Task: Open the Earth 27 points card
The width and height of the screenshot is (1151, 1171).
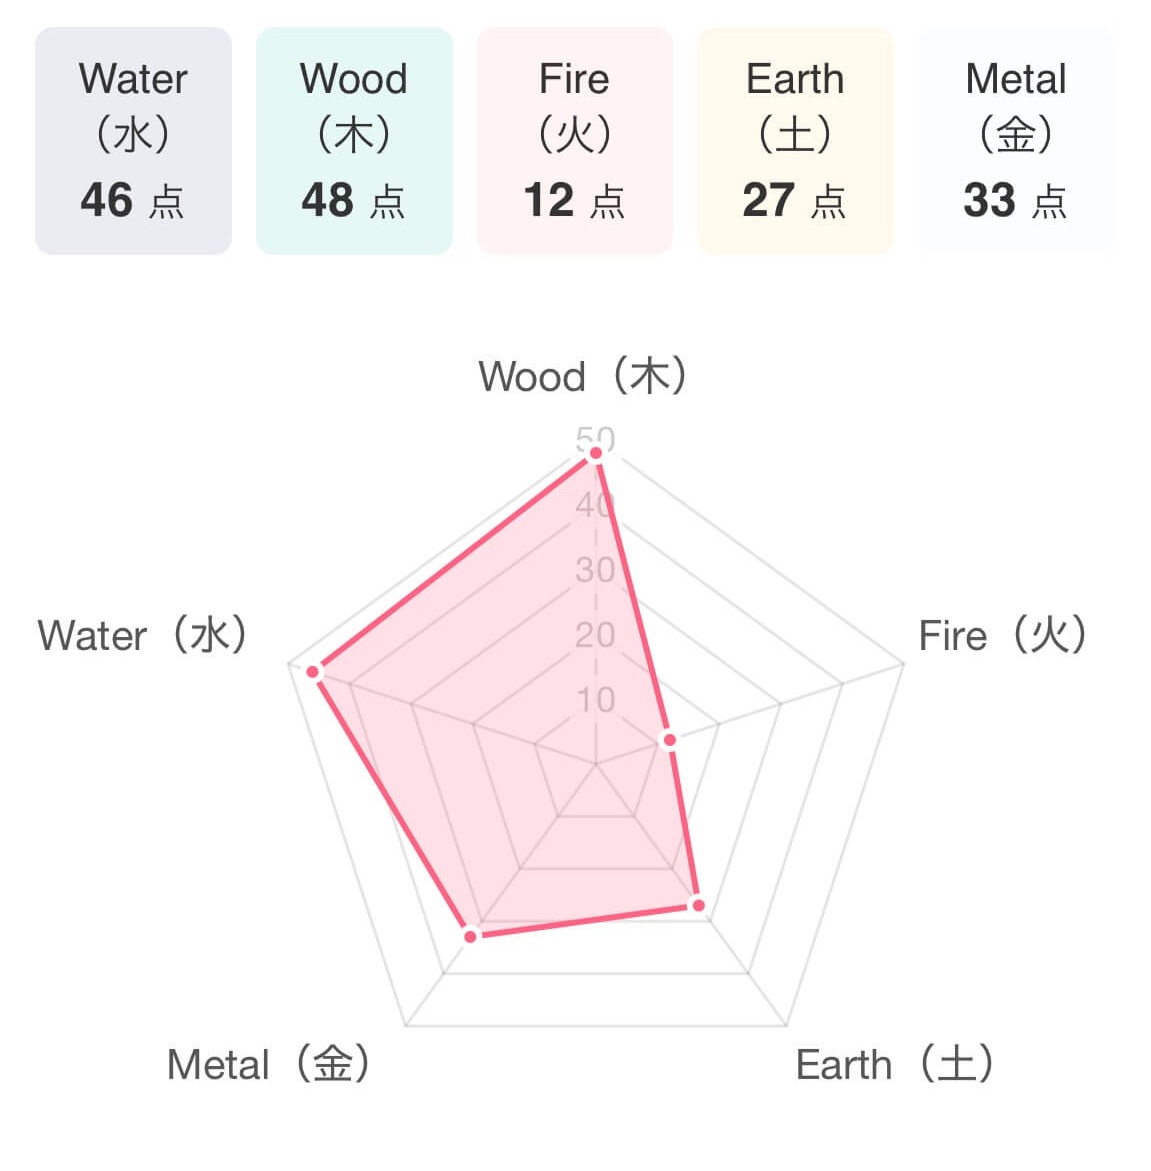Action: (x=795, y=141)
